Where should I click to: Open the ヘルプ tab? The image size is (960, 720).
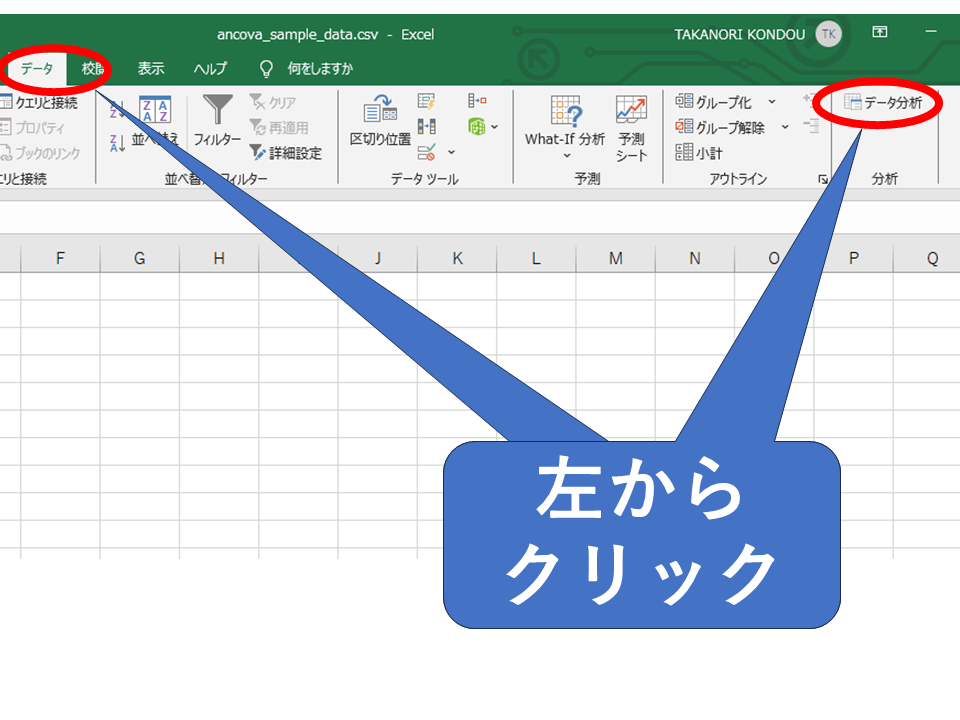click(x=210, y=69)
